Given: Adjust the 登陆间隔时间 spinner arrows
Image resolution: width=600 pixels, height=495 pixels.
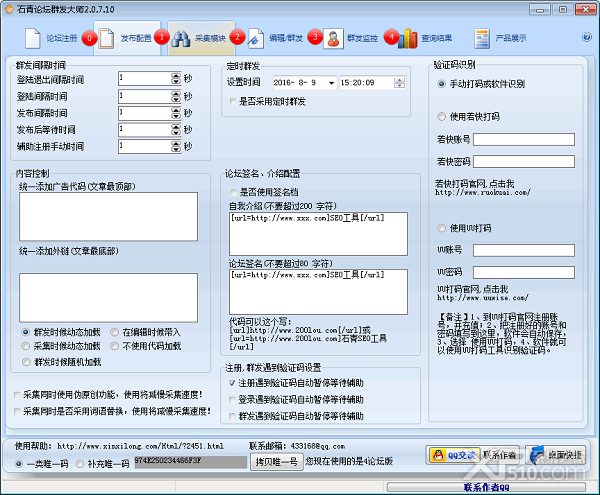Looking at the screenshot, I should tap(176, 96).
